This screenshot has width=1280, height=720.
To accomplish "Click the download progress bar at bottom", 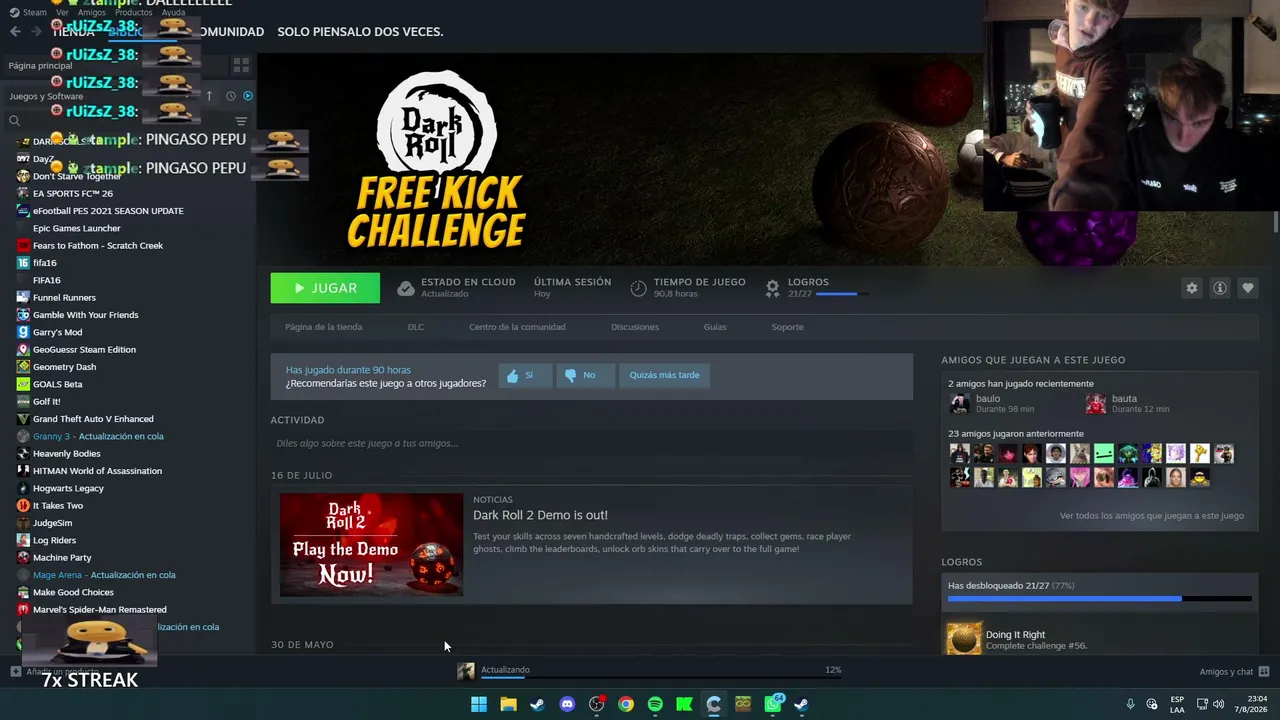I will click(660, 678).
